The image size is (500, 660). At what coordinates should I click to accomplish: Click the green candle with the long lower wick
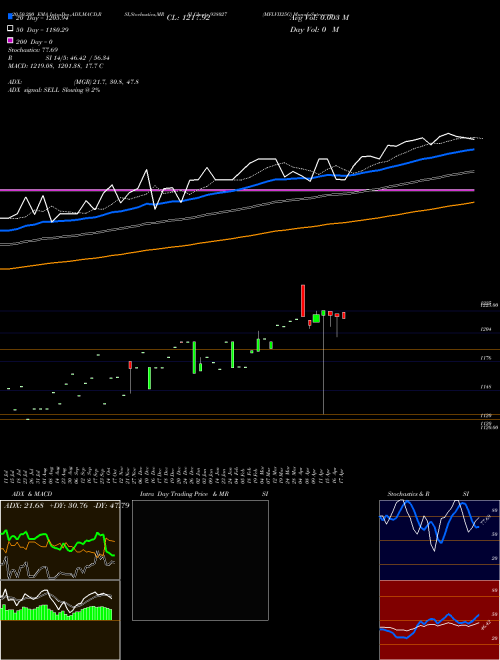coord(323,313)
